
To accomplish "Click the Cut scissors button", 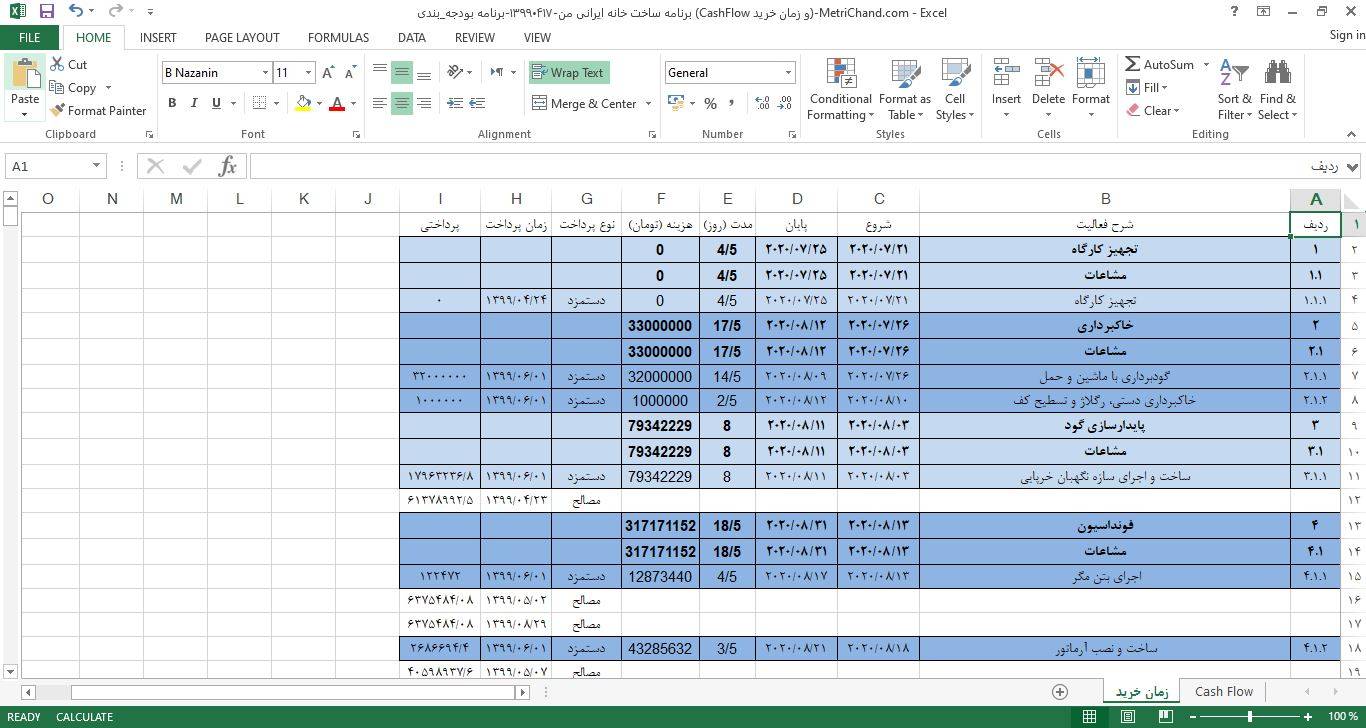I will [x=68, y=64].
